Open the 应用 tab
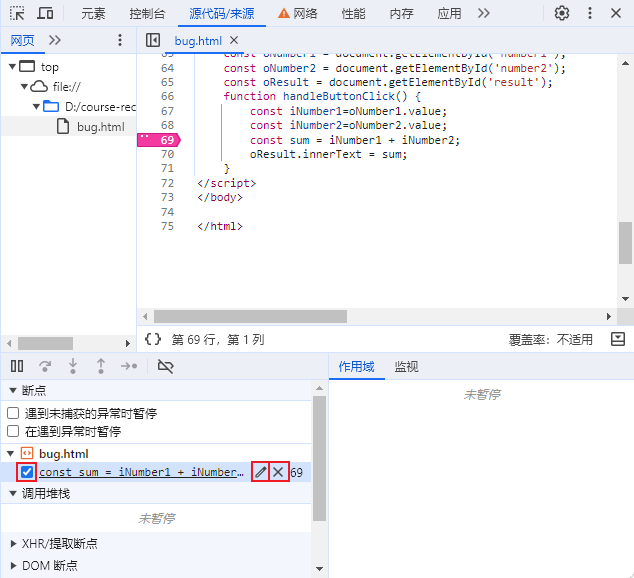The width and height of the screenshot is (634, 578). click(x=449, y=14)
